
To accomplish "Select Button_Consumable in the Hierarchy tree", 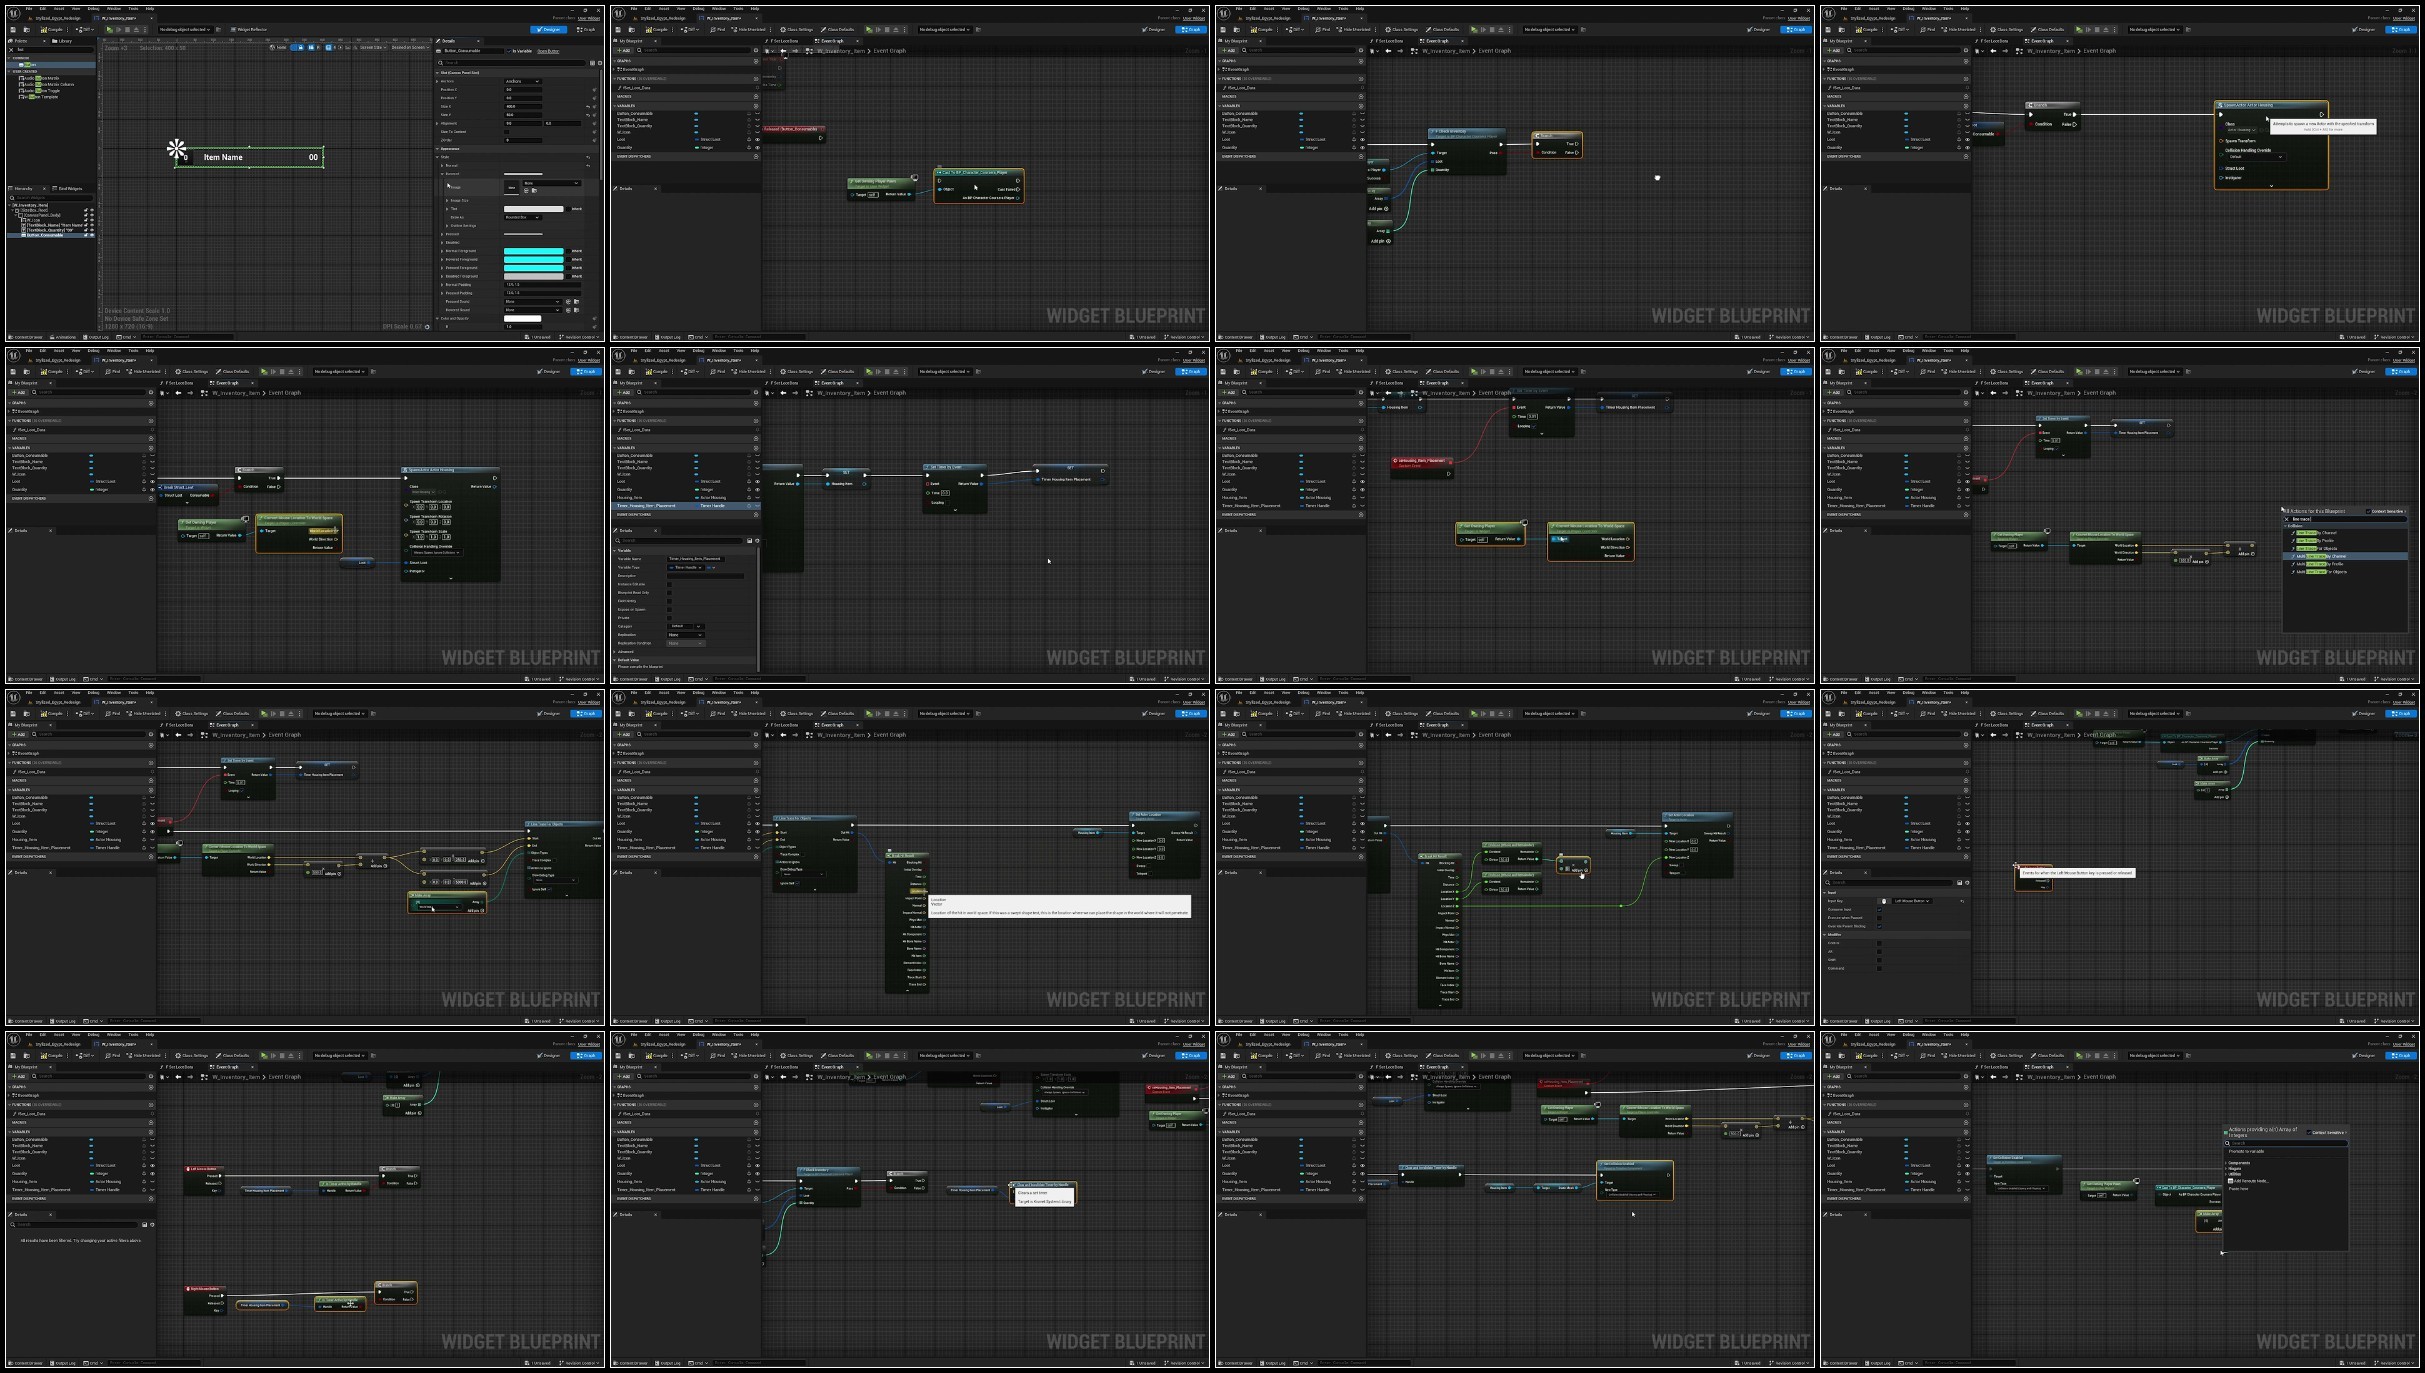I will click(x=45, y=235).
